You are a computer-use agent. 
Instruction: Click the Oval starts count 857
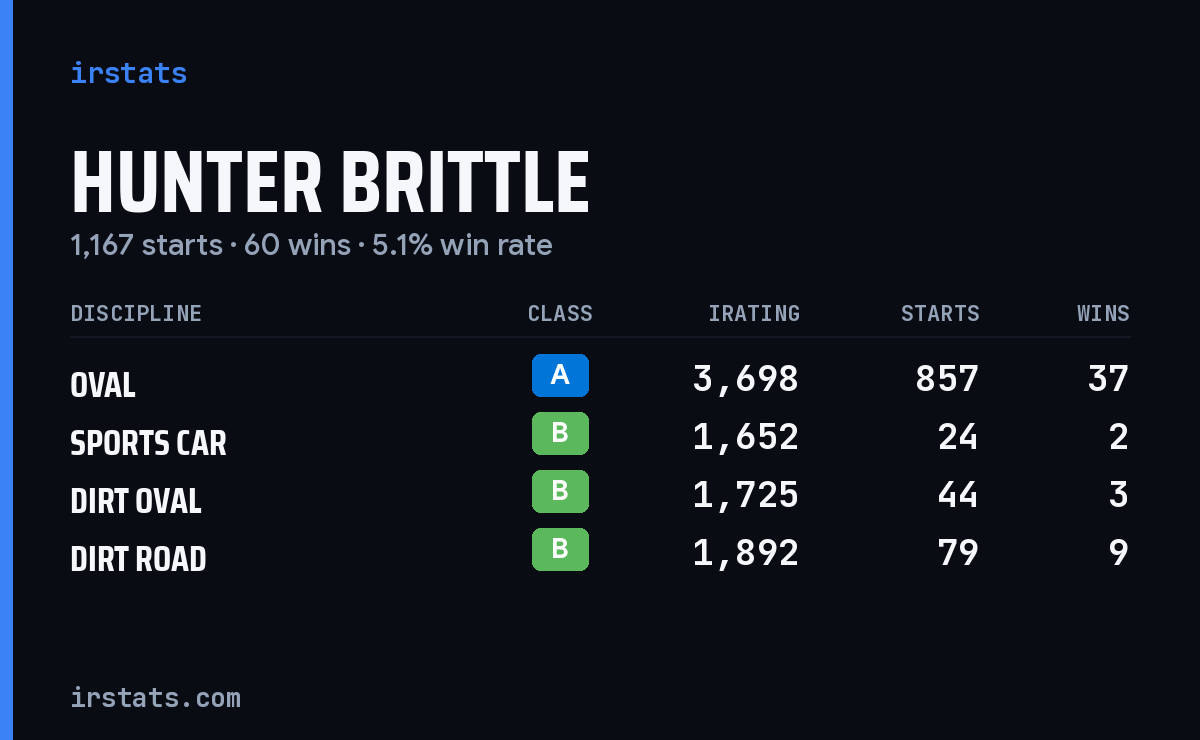(x=947, y=379)
